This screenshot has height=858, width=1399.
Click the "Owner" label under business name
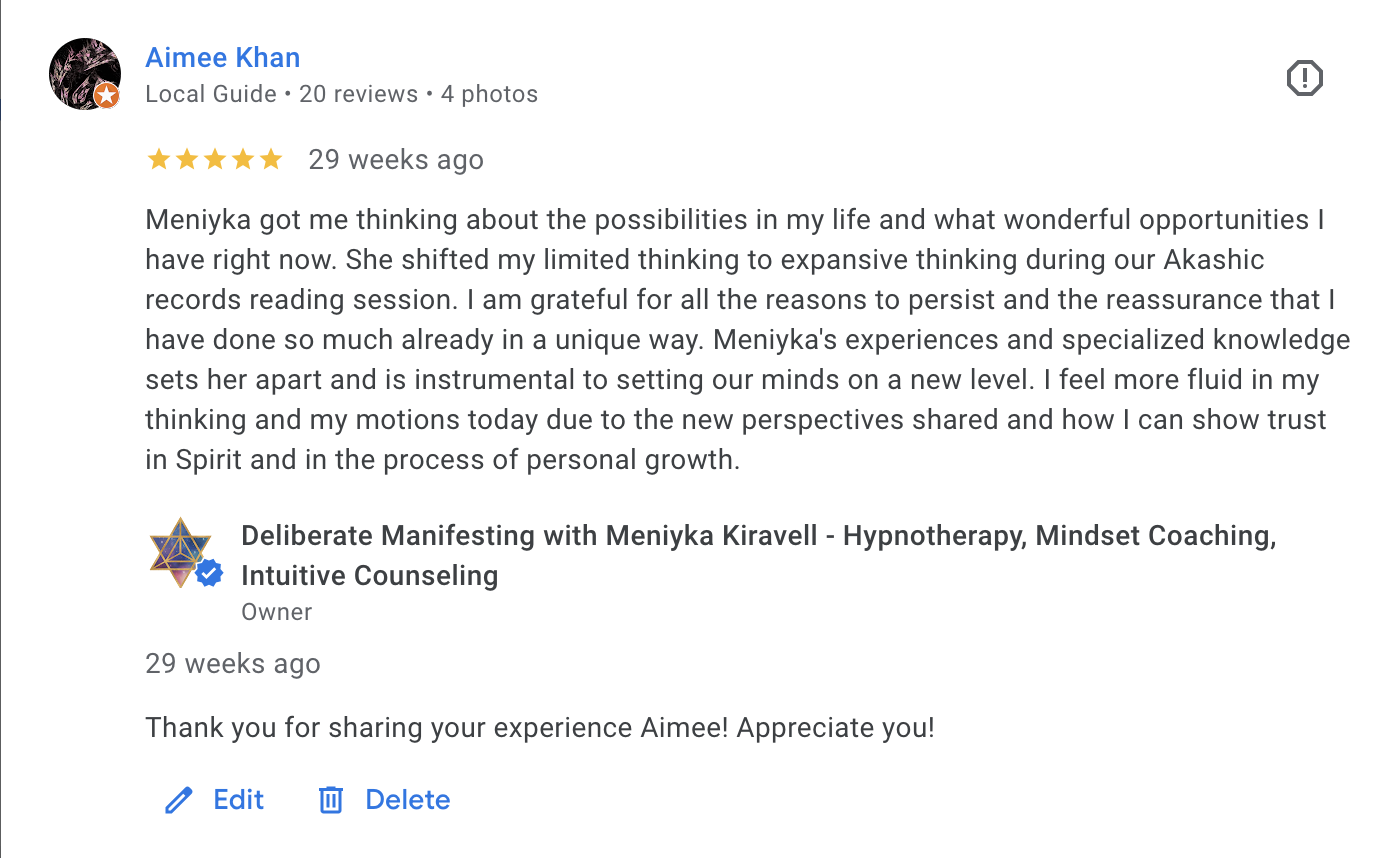point(277,612)
